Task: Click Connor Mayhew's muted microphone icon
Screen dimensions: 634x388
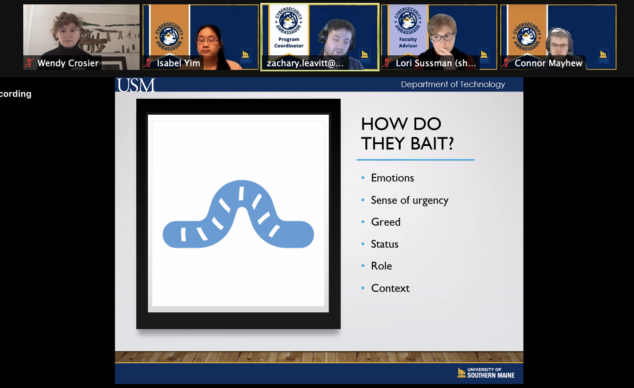Action: 506,63
